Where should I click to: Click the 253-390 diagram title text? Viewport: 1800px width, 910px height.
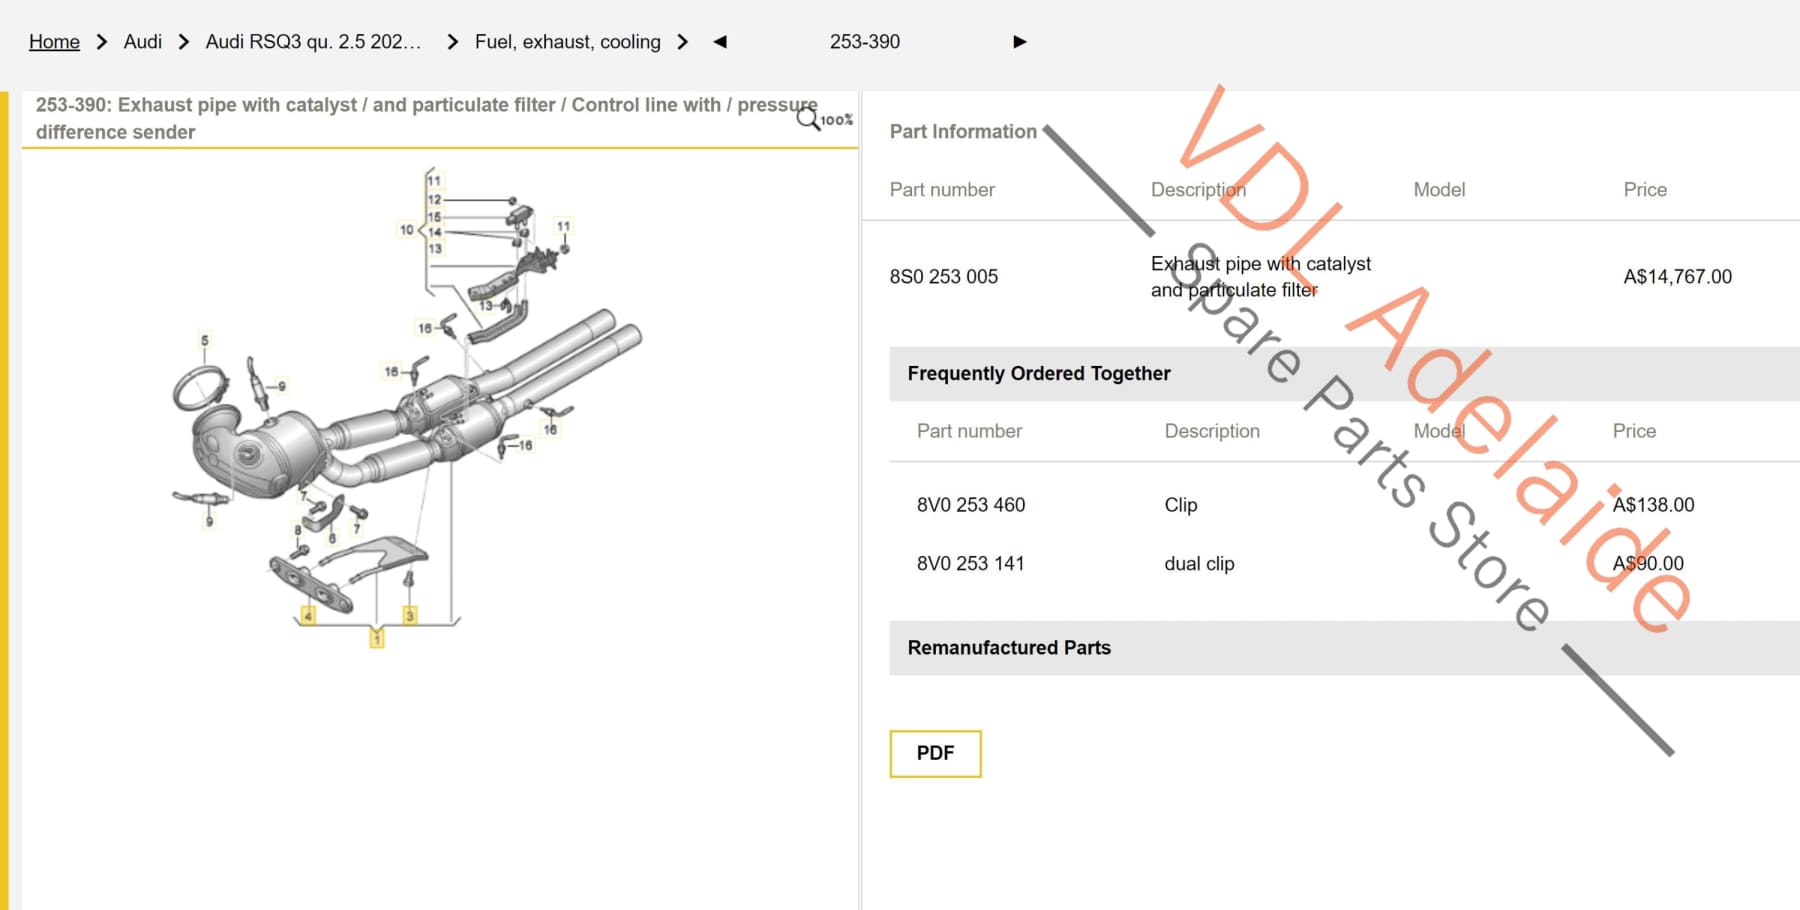coord(426,118)
